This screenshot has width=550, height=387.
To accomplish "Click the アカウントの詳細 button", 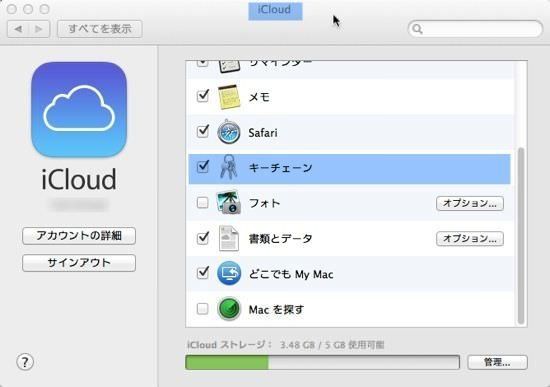I will point(79,235).
